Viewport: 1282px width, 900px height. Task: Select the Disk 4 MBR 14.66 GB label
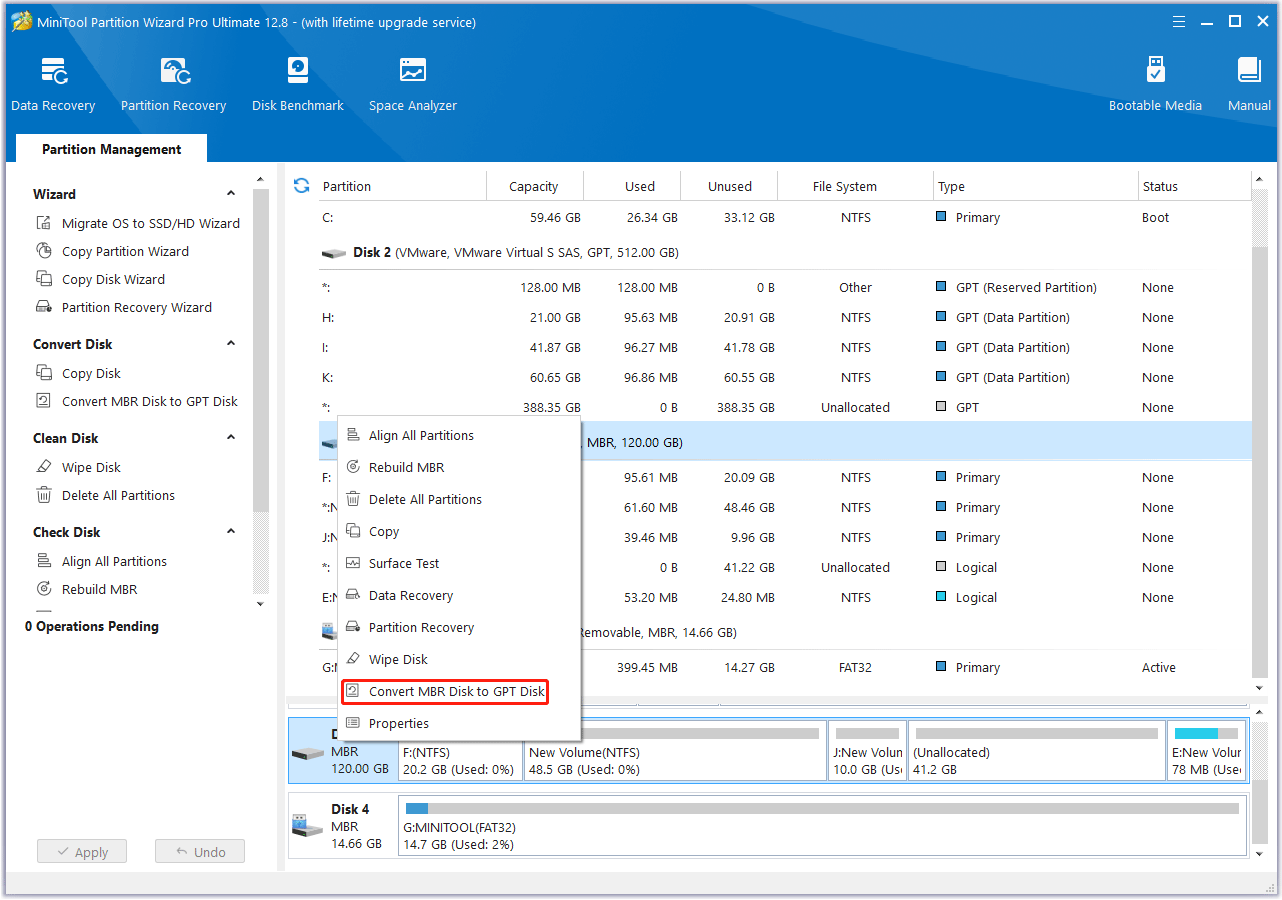(x=357, y=826)
